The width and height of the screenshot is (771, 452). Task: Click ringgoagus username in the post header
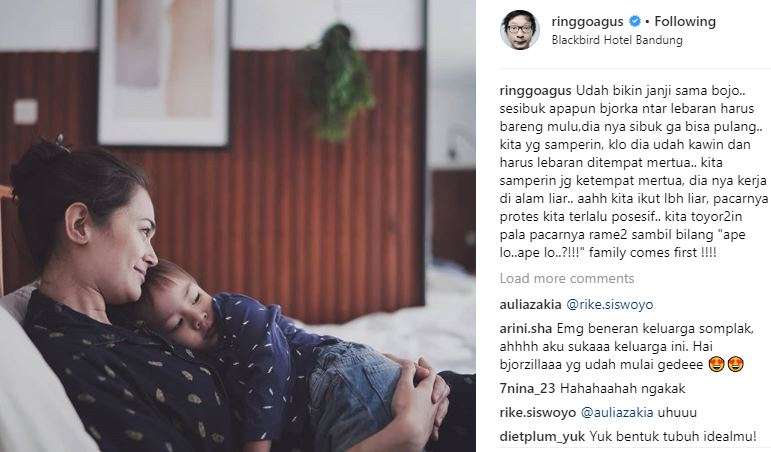coord(587,22)
